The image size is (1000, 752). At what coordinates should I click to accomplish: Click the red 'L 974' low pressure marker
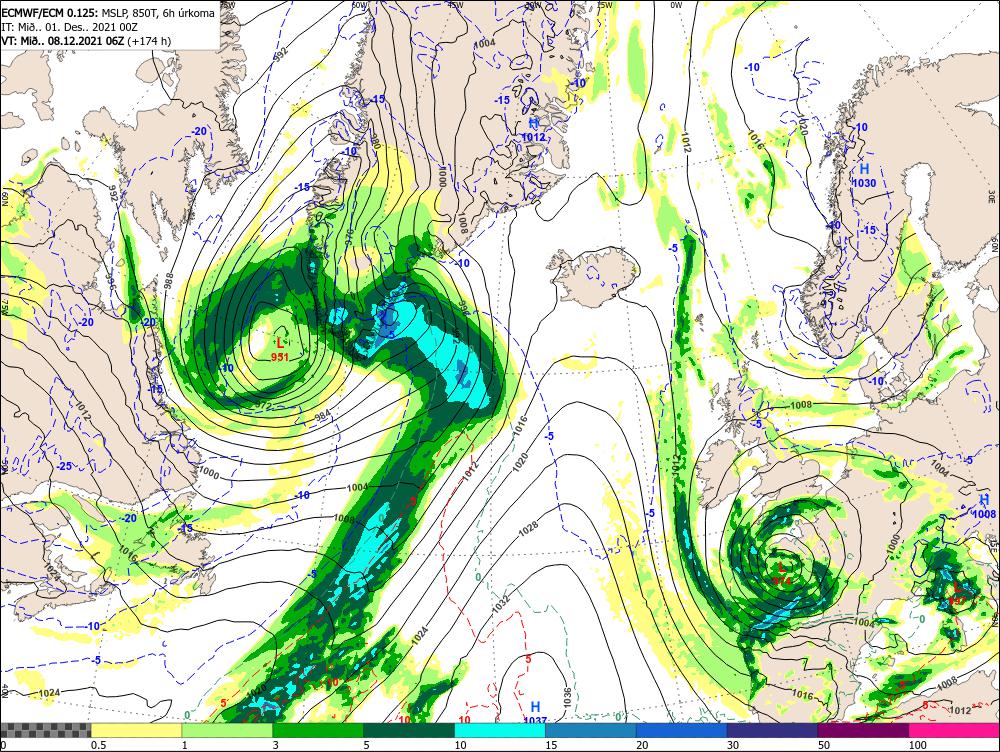coord(782,574)
